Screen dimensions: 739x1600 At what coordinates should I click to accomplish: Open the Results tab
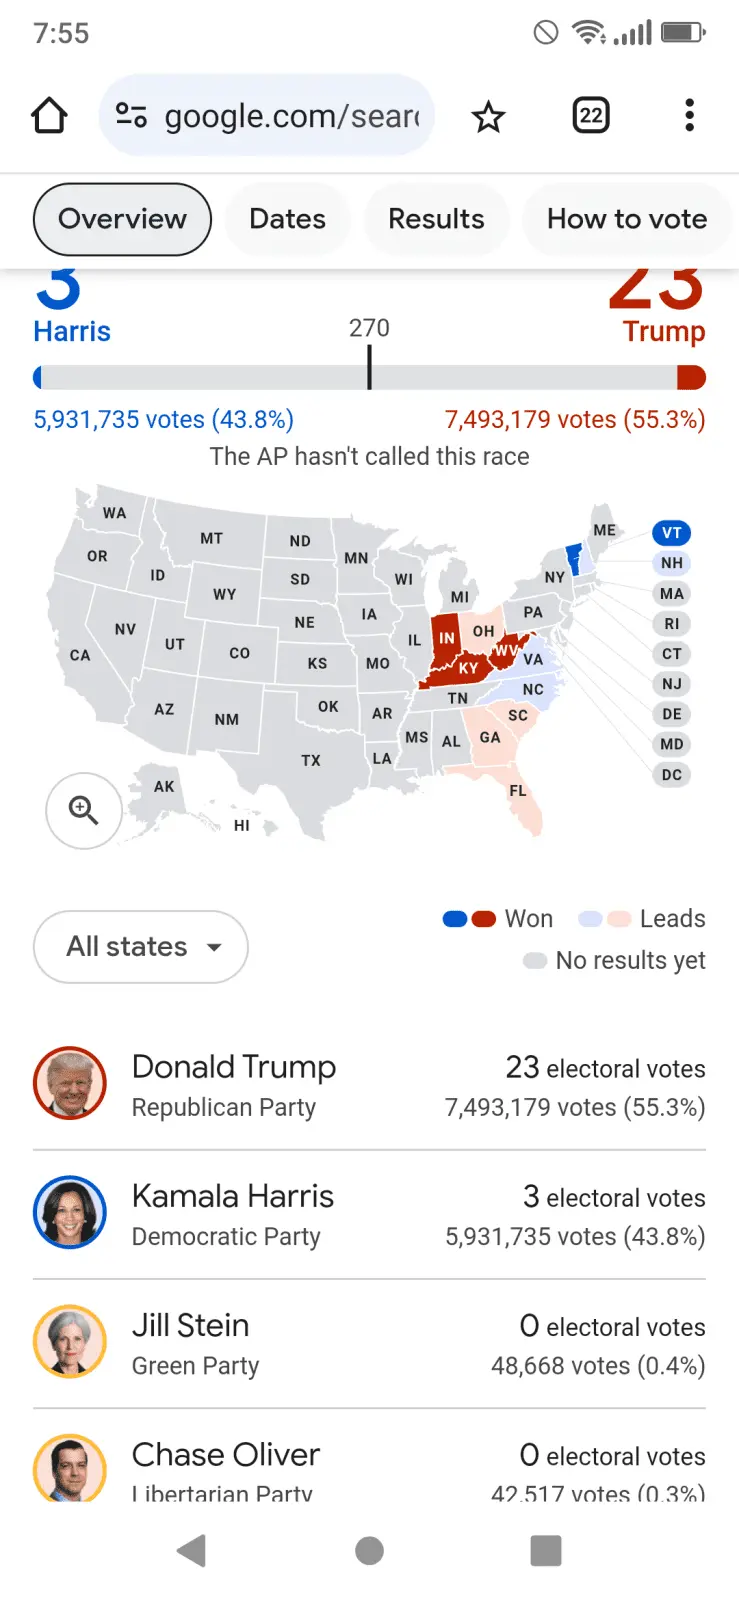click(436, 219)
